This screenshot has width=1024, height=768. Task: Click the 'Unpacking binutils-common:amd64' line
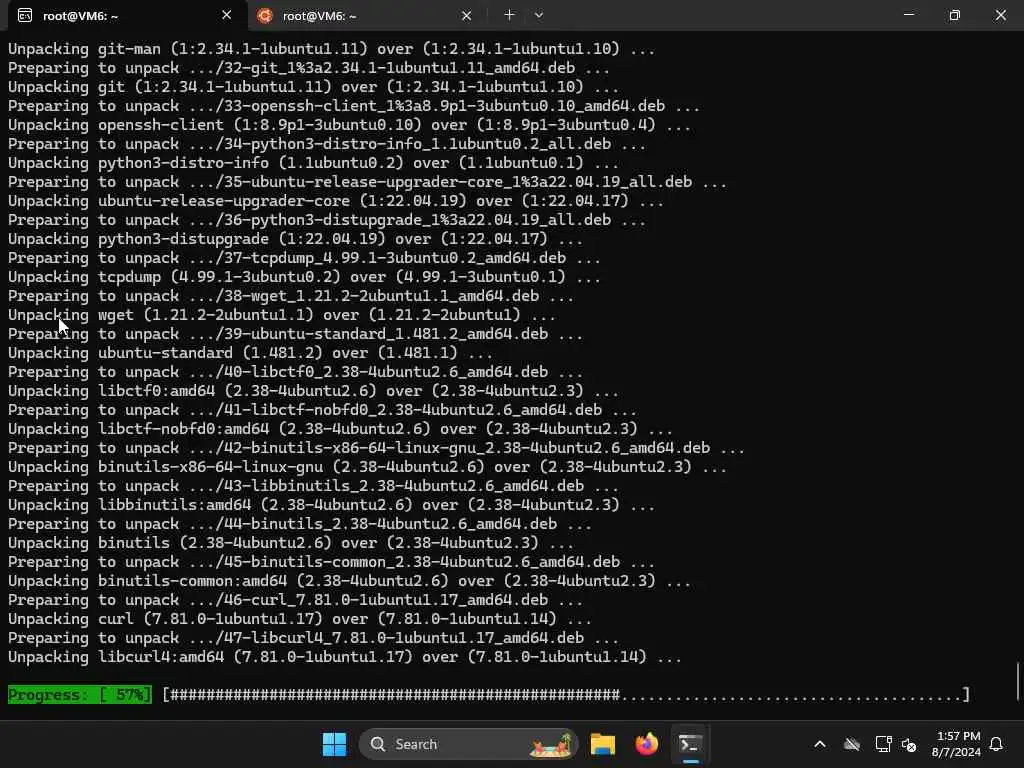pyautogui.click(x=349, y=581)
